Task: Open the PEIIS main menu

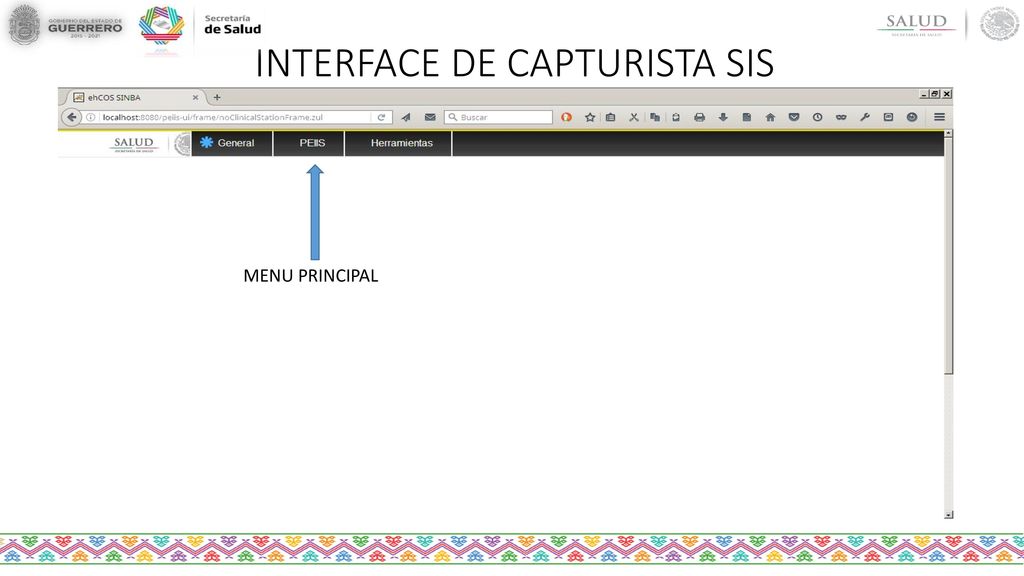Action: click(309, 143)
